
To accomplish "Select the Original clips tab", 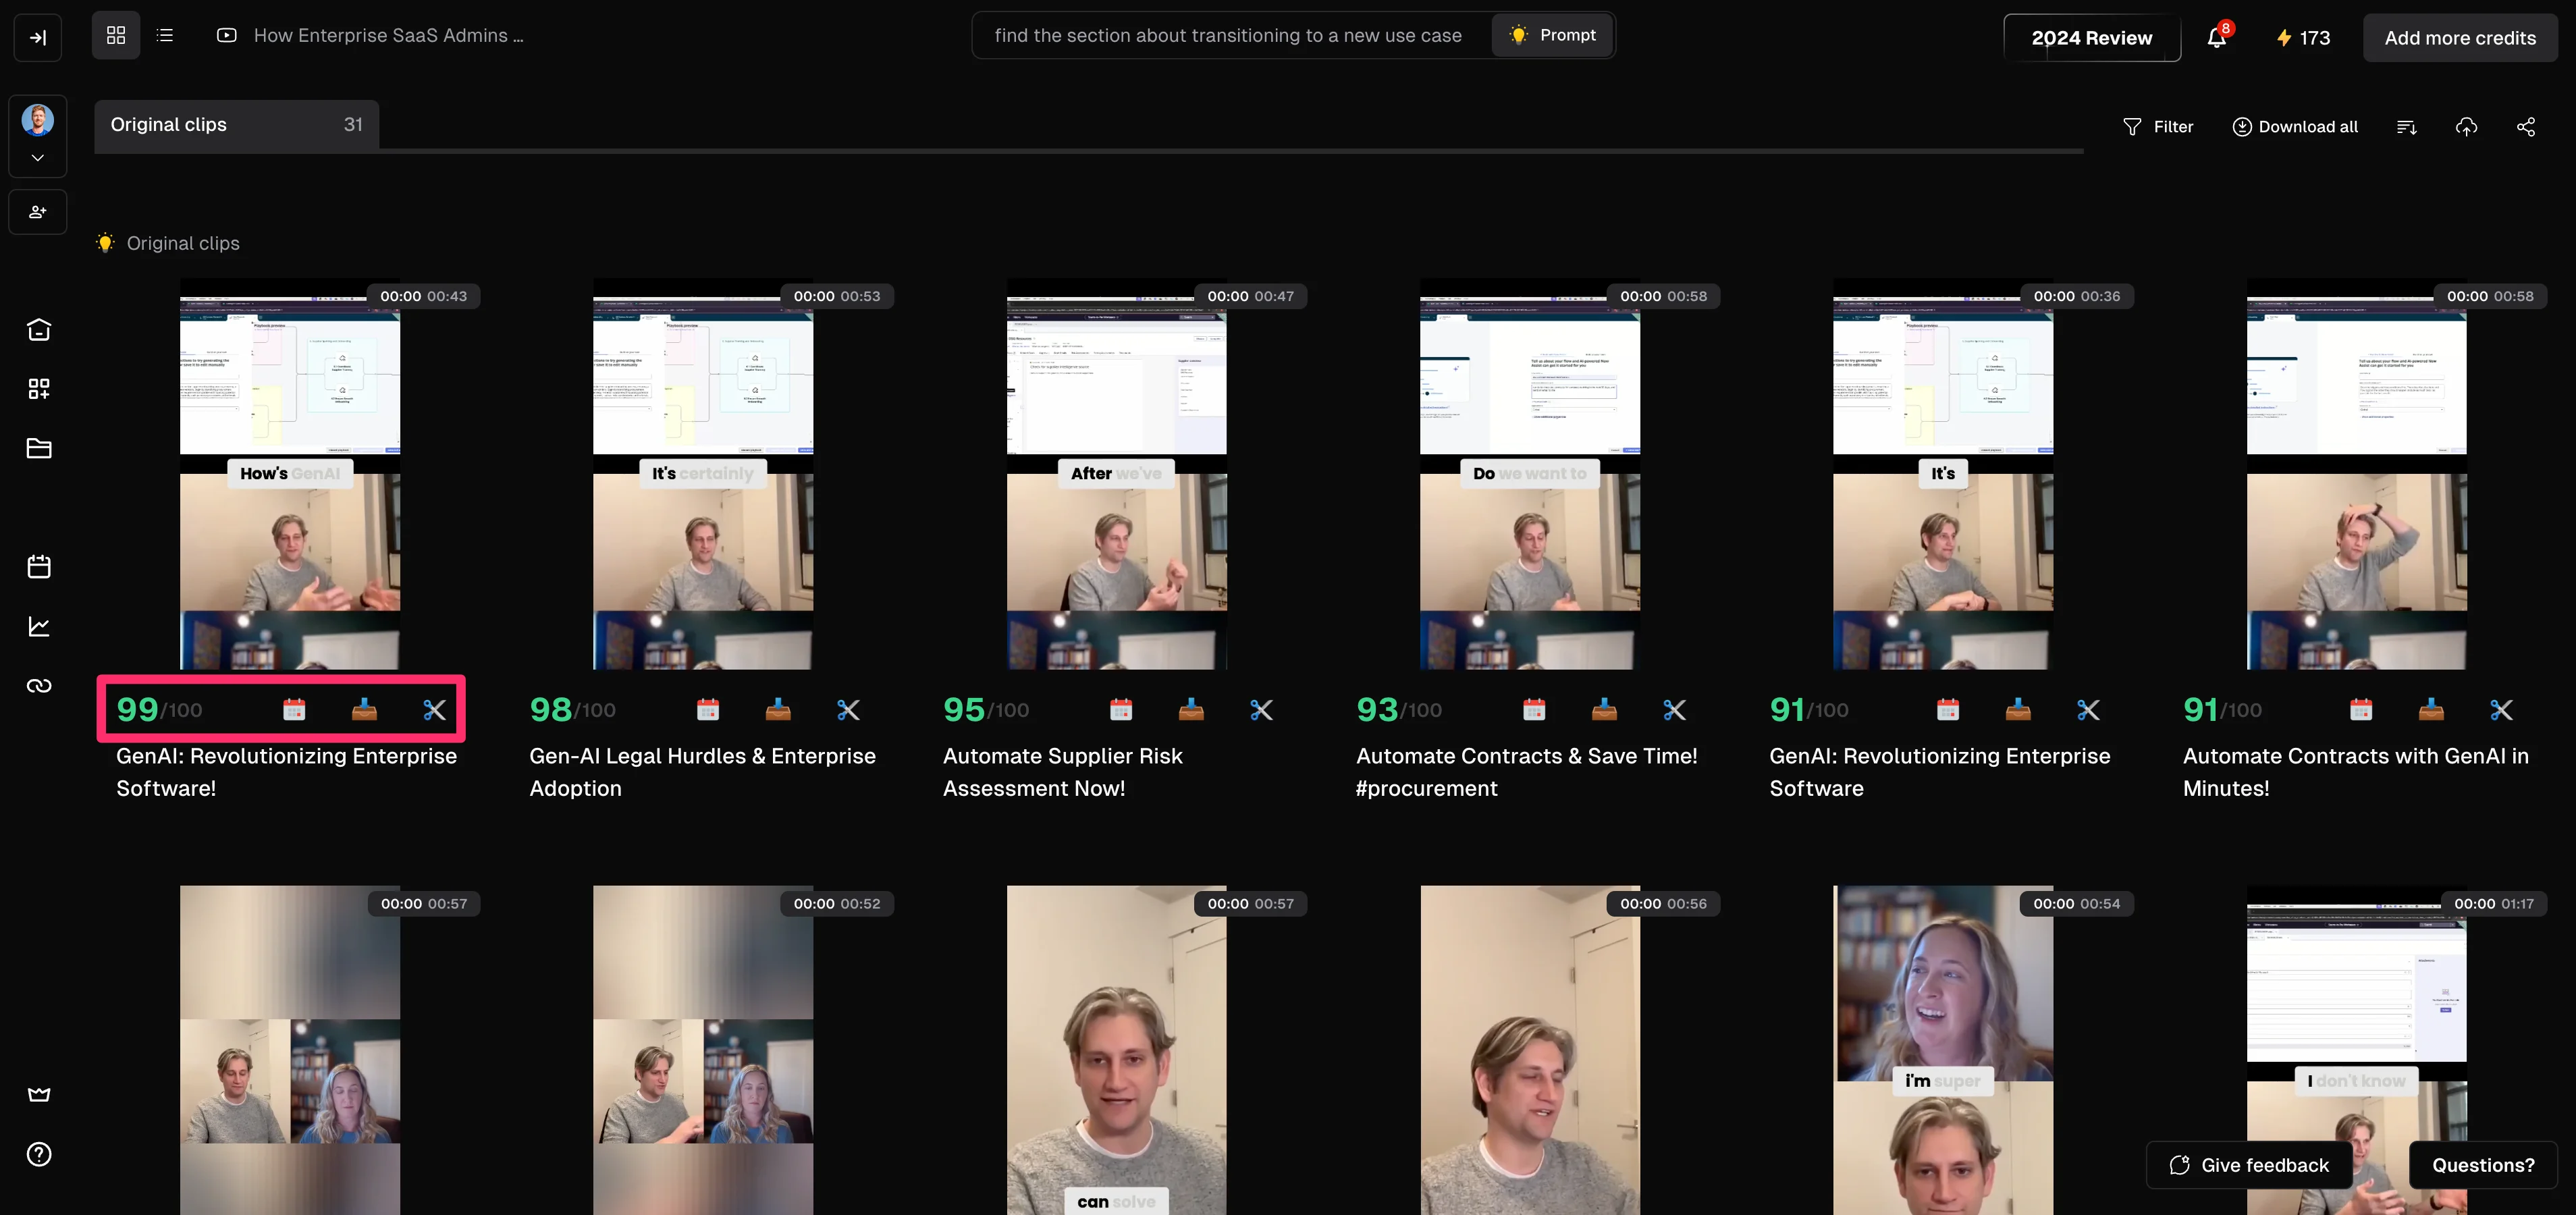I will (236, 125).
